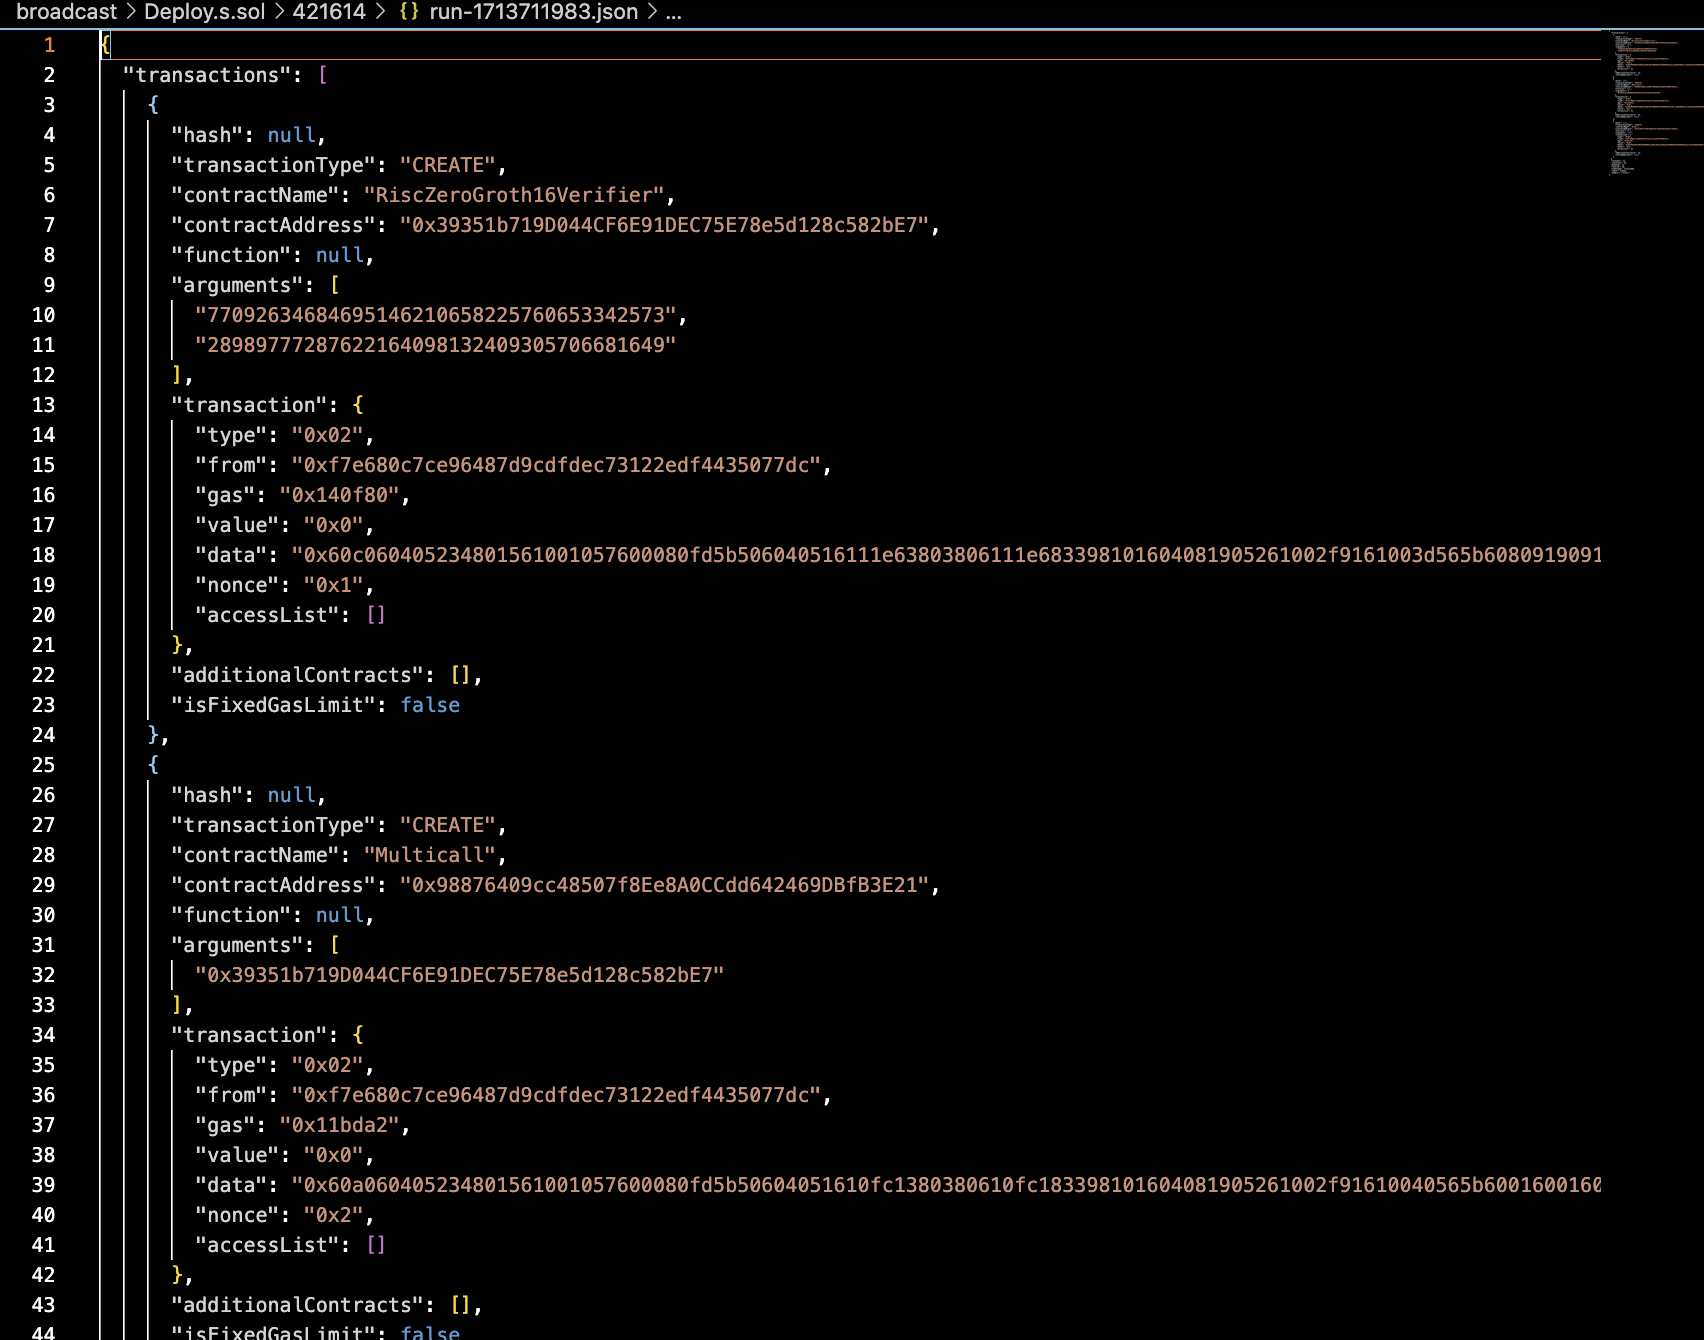
Task: Click argument "0x39351b719D044CF6E91DEC75E78e5d128c582bE7" on line 32
Action: (x=460, y=975)
